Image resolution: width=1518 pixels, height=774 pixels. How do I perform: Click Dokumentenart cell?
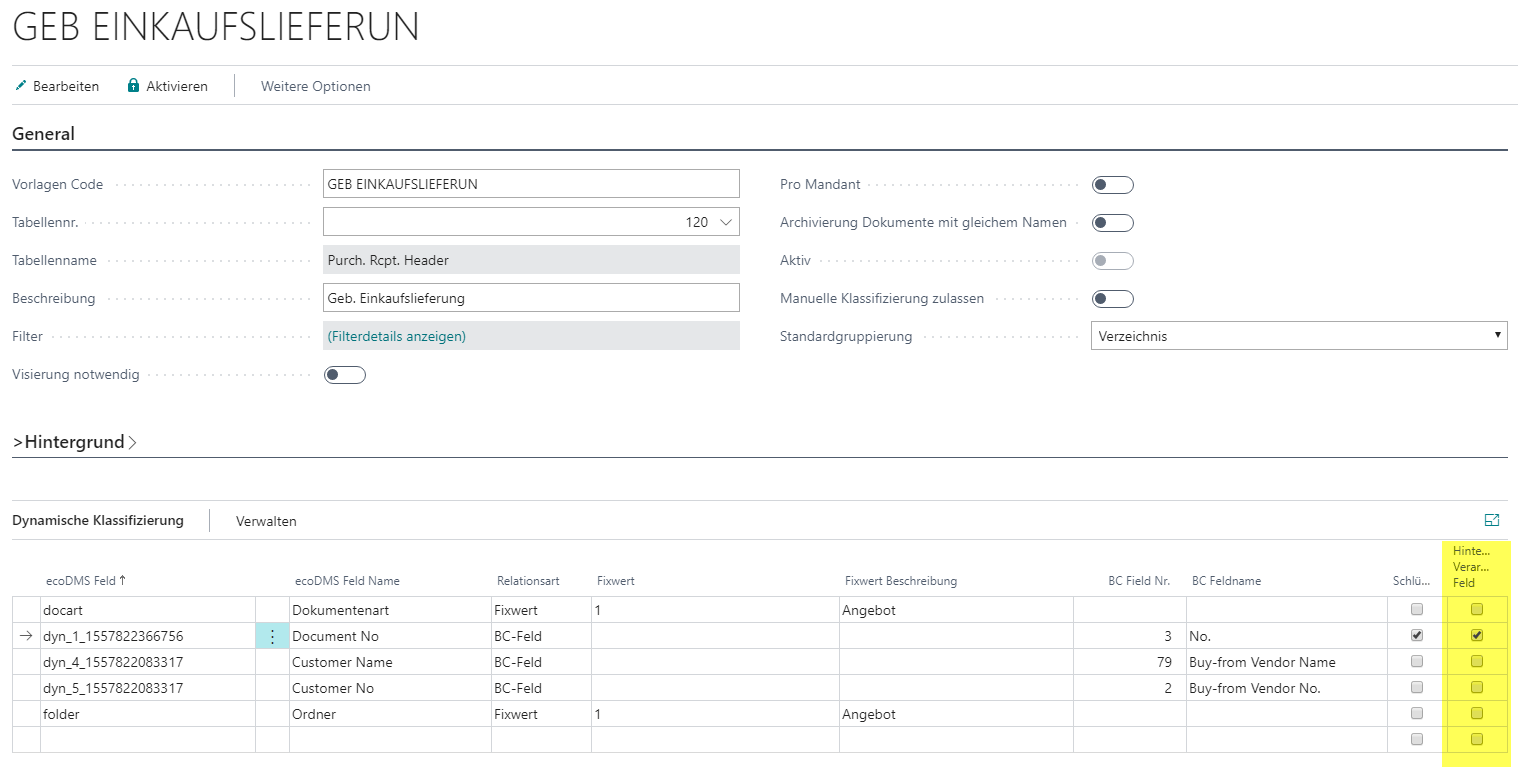point(390,610)
